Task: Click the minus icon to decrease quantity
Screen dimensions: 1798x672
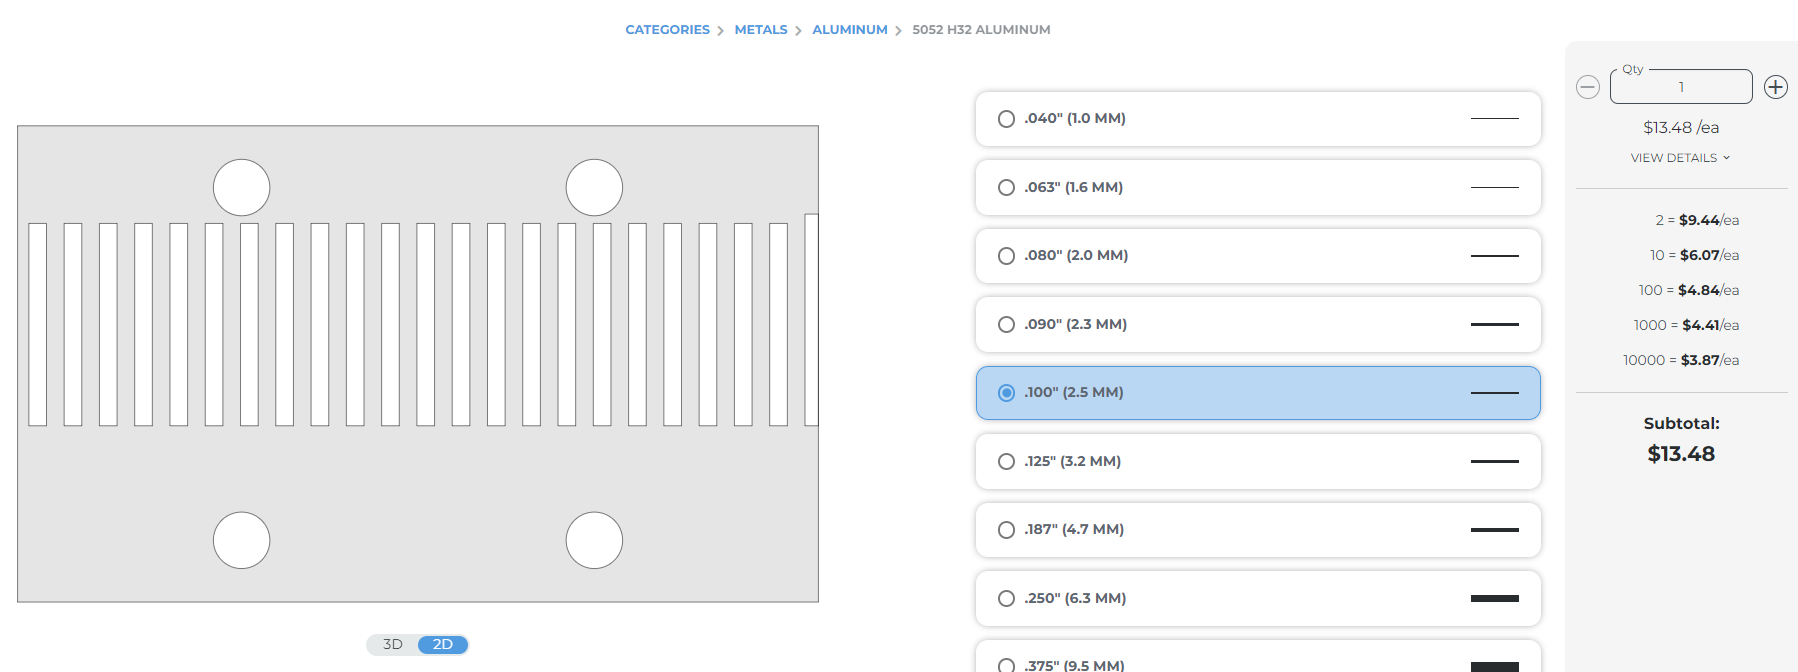Action: (1588, 87)
